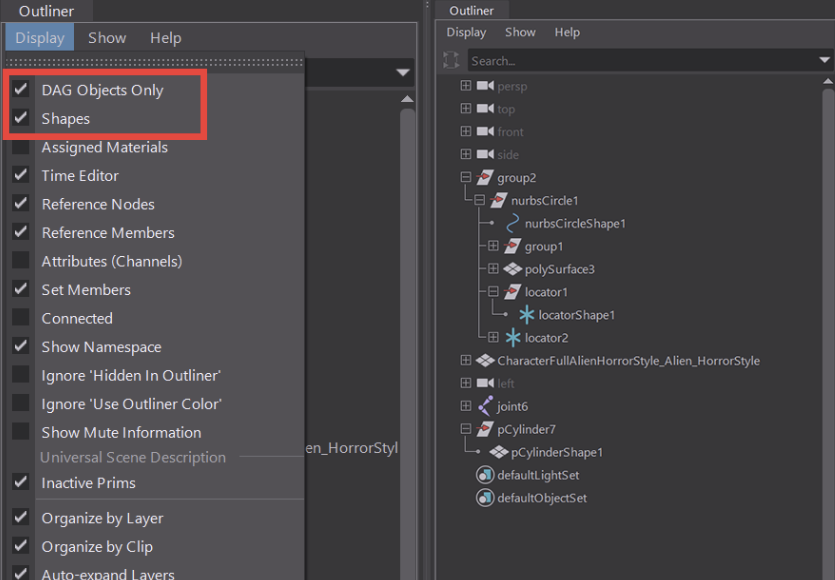The width and height of the screenshot is (835, 580).
Task: Click the joint6 joint icon
Action: (485, 406)
